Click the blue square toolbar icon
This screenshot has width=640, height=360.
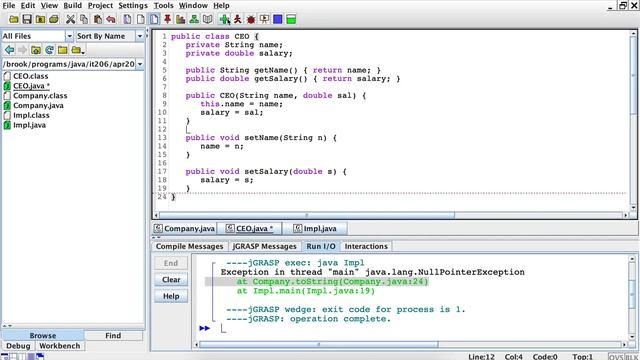[278, 19]
